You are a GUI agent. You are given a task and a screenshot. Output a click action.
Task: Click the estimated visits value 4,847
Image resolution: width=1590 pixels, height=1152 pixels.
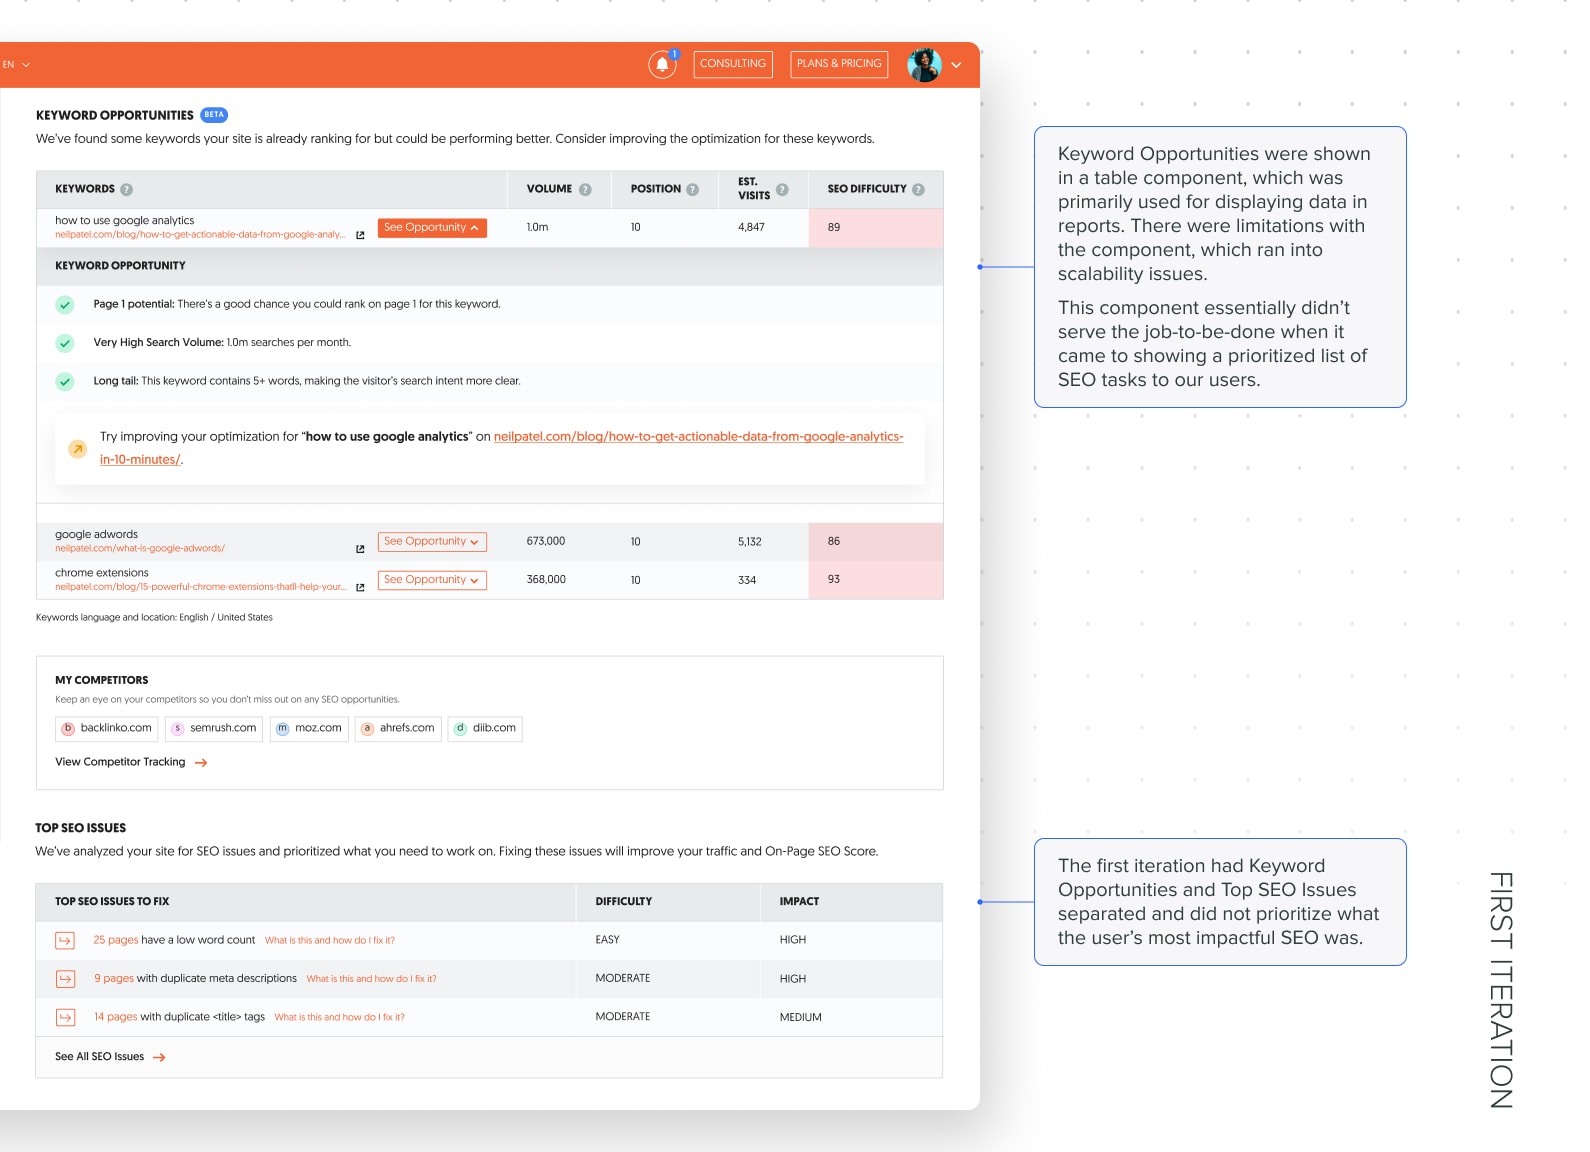point(751,228)
